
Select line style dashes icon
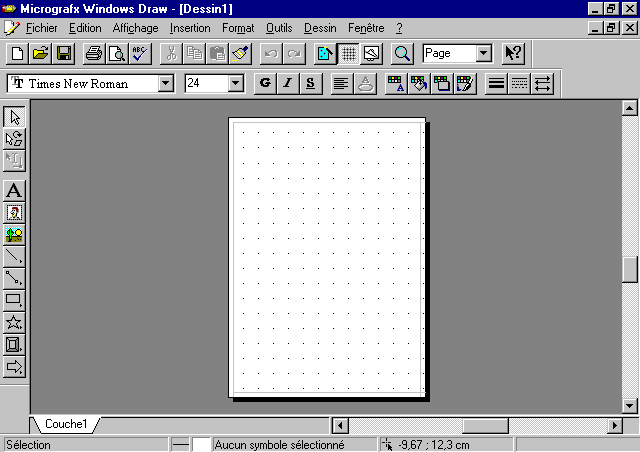pyautogui.click(x=519, y=84)
